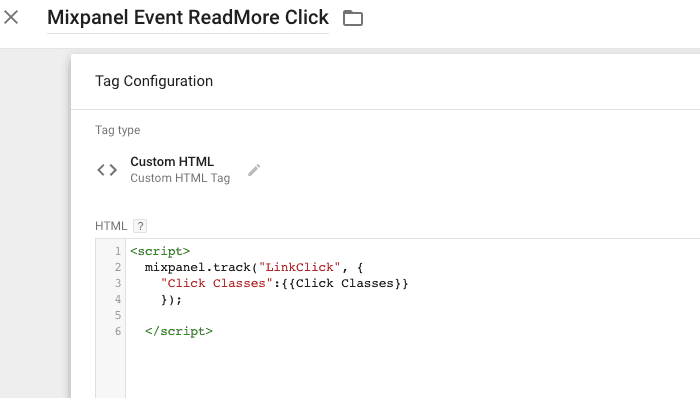Click the Tag type label
Viewport: 700px width, 398px height.
tap(117, 130)
